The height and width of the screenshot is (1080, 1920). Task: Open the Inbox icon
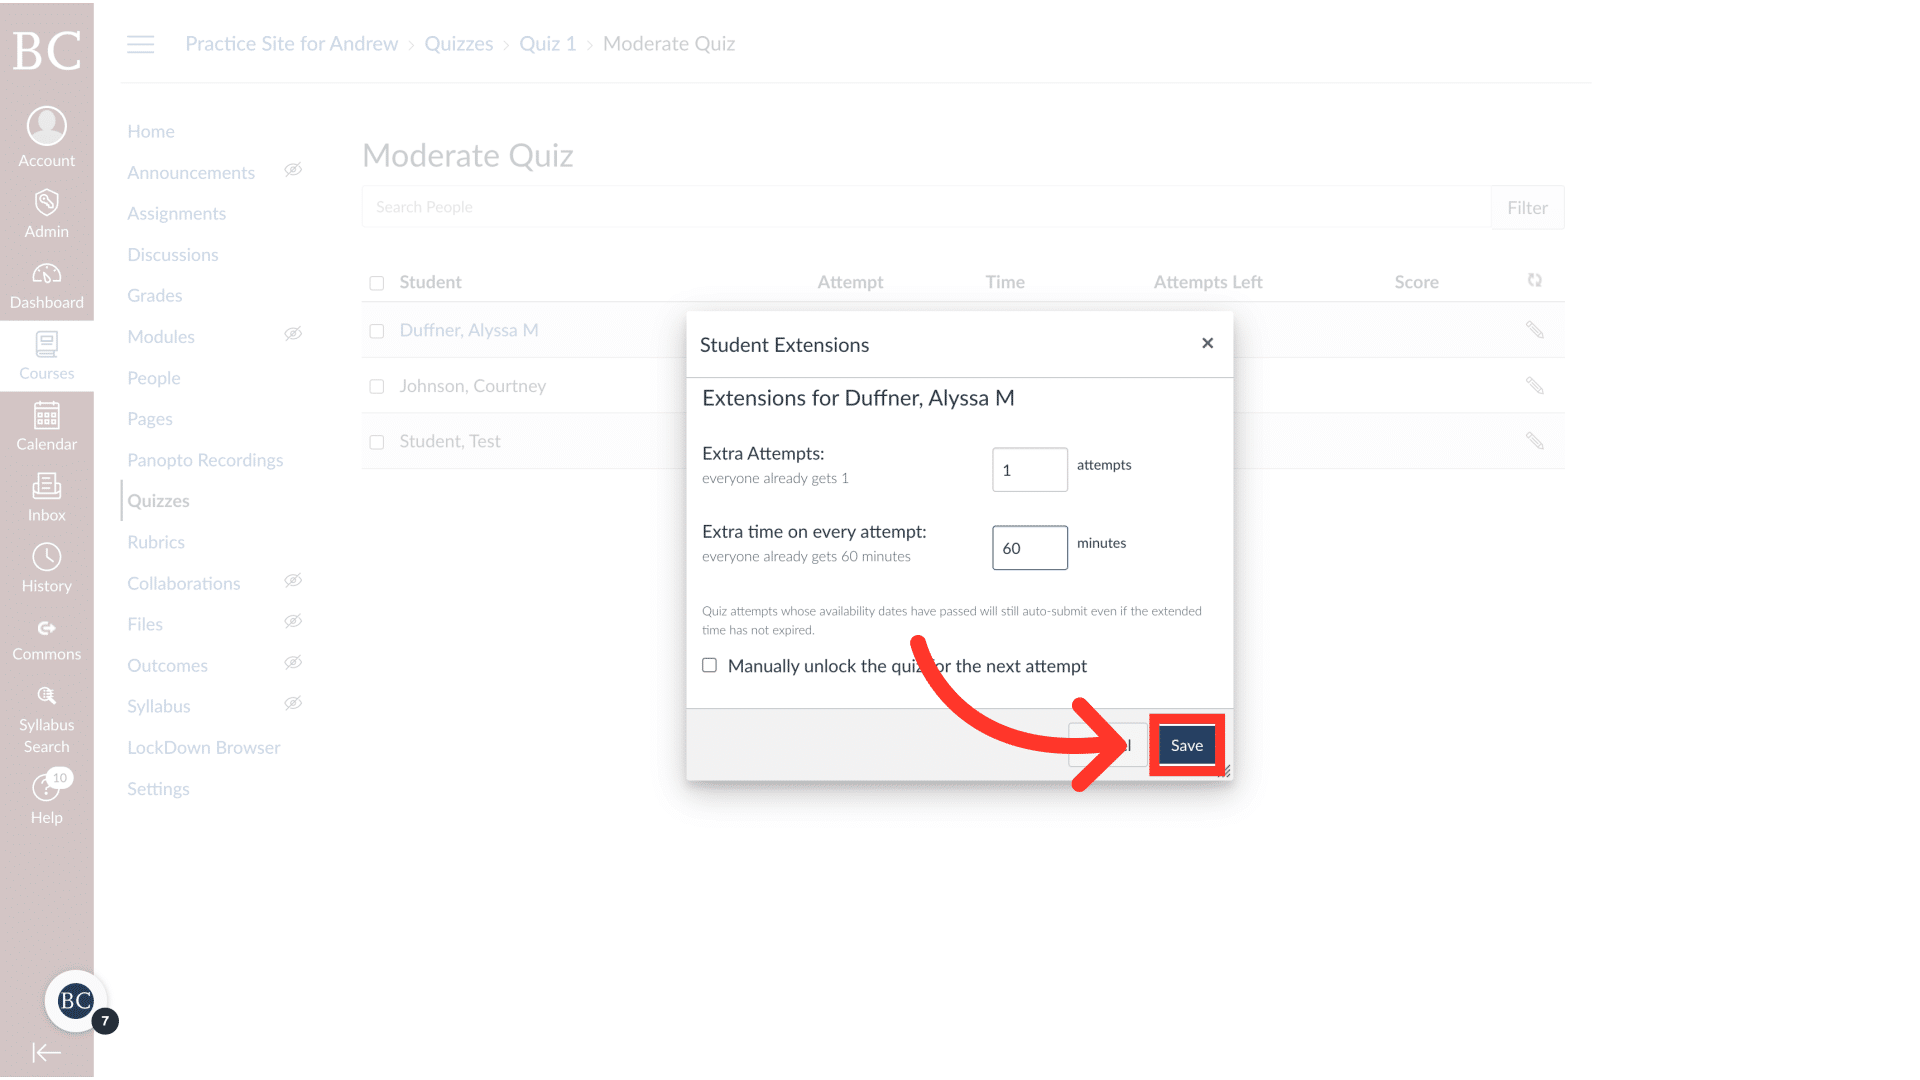tap(46, 496)
